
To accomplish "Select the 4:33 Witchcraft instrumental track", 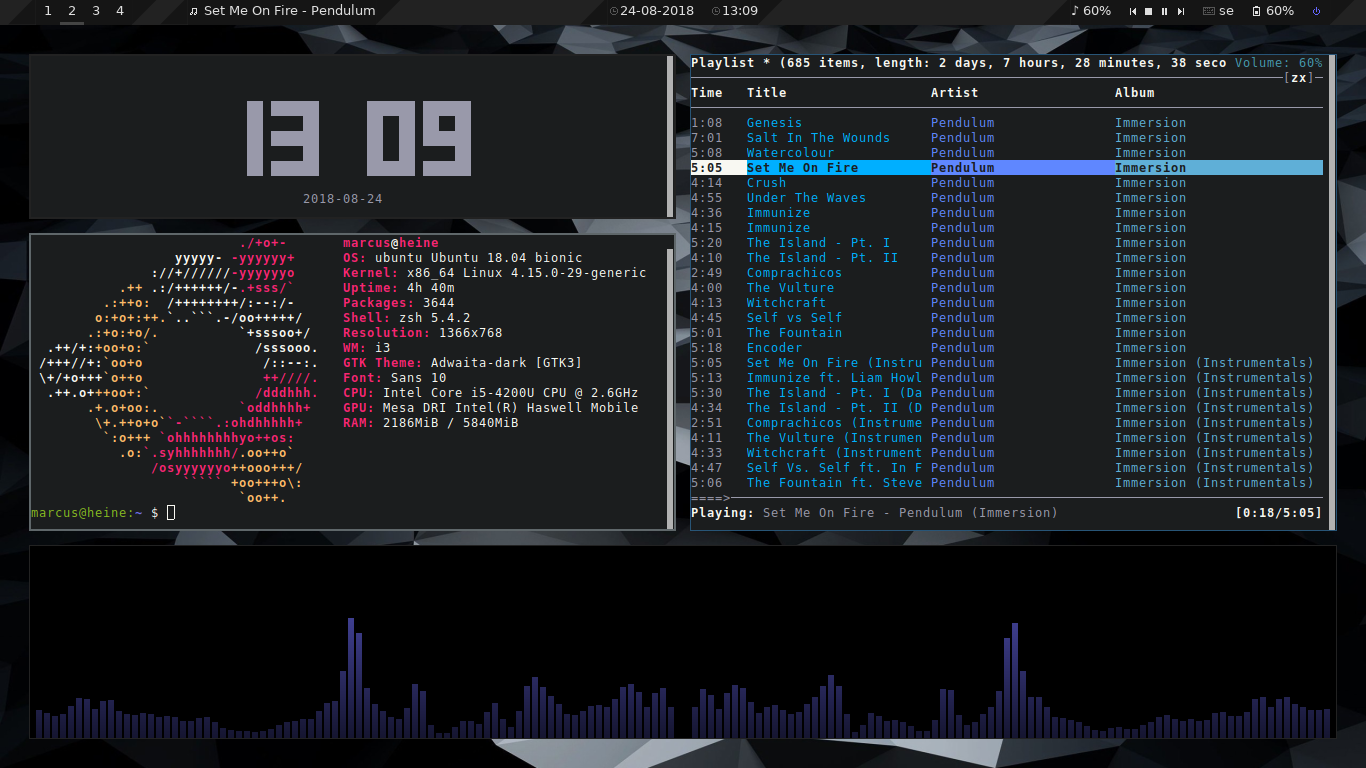I will 1006,453.
